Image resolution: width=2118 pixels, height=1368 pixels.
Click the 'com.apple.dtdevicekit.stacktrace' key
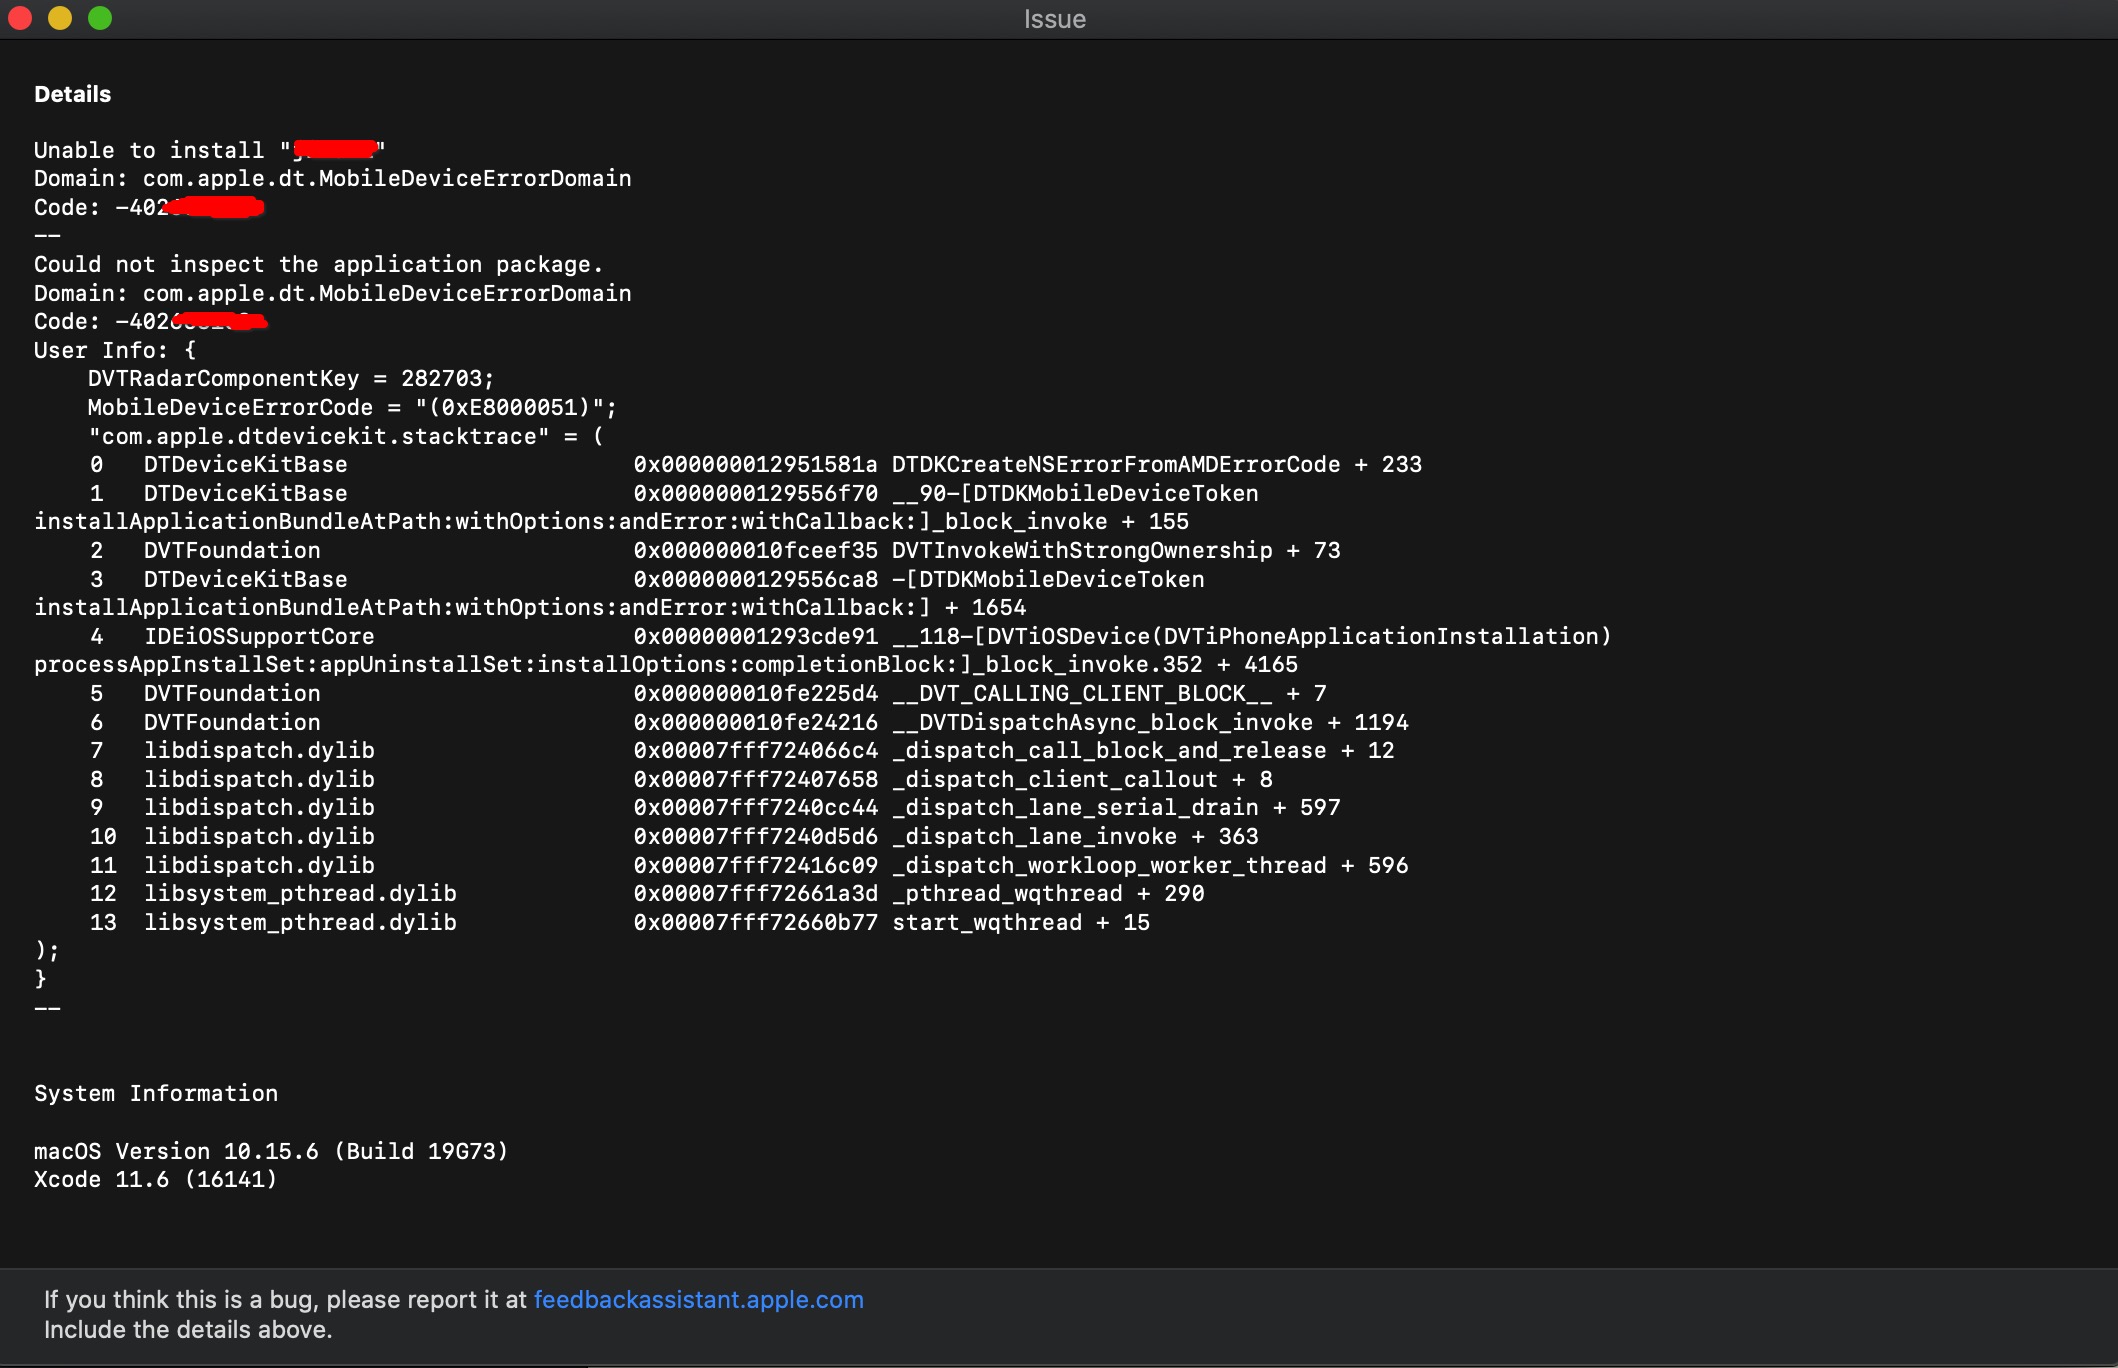click(x=319, y=436)
